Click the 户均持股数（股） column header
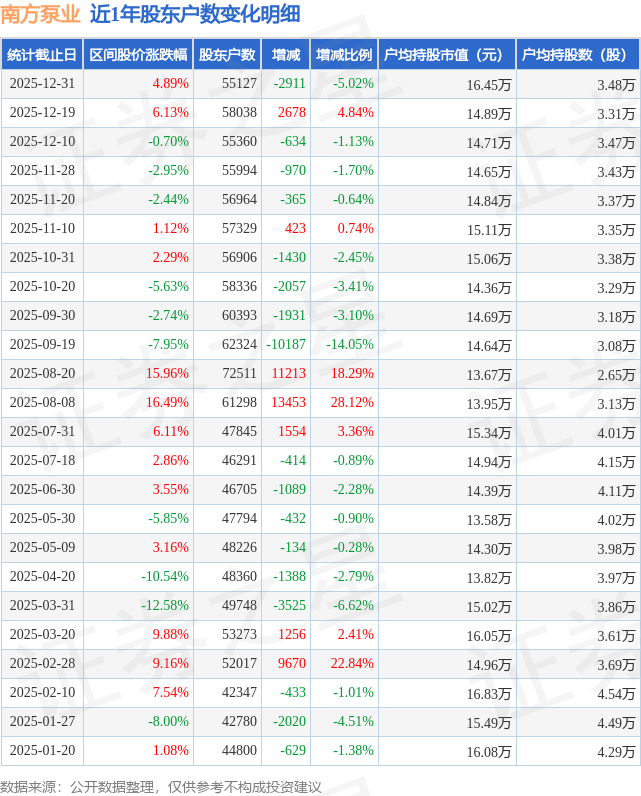 578,56
